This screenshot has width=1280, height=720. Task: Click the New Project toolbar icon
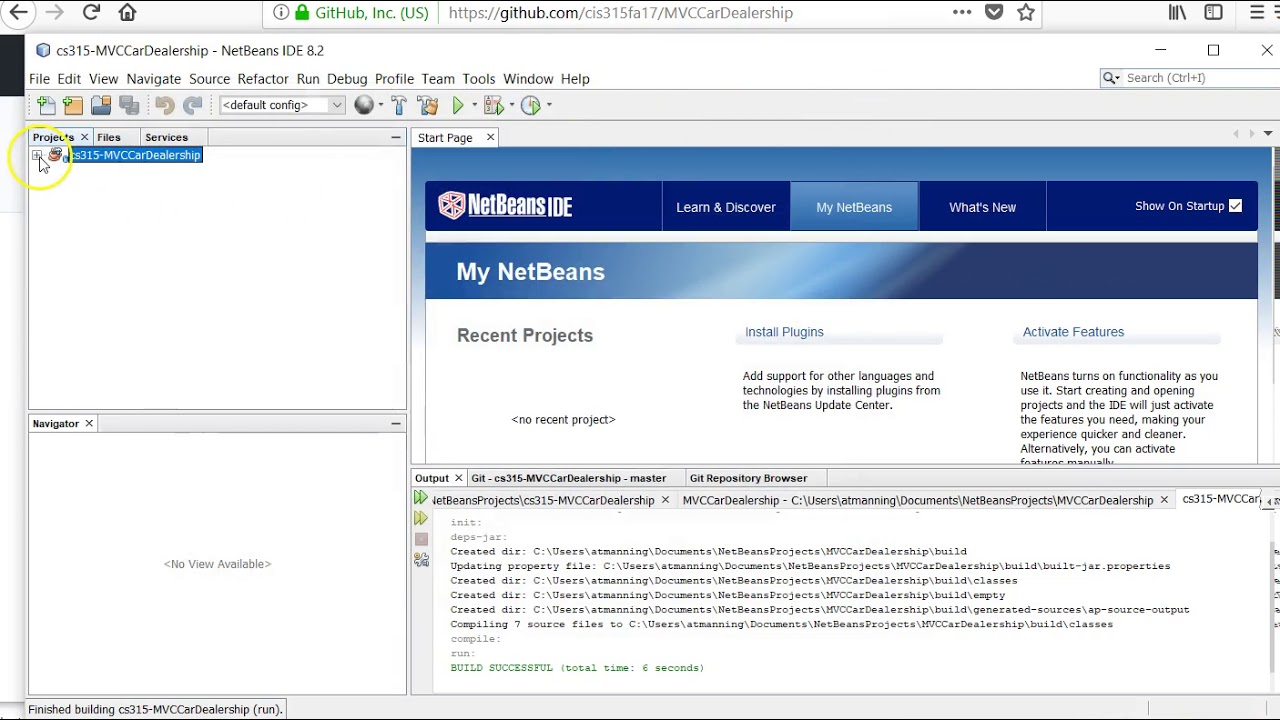click(73, 105)
